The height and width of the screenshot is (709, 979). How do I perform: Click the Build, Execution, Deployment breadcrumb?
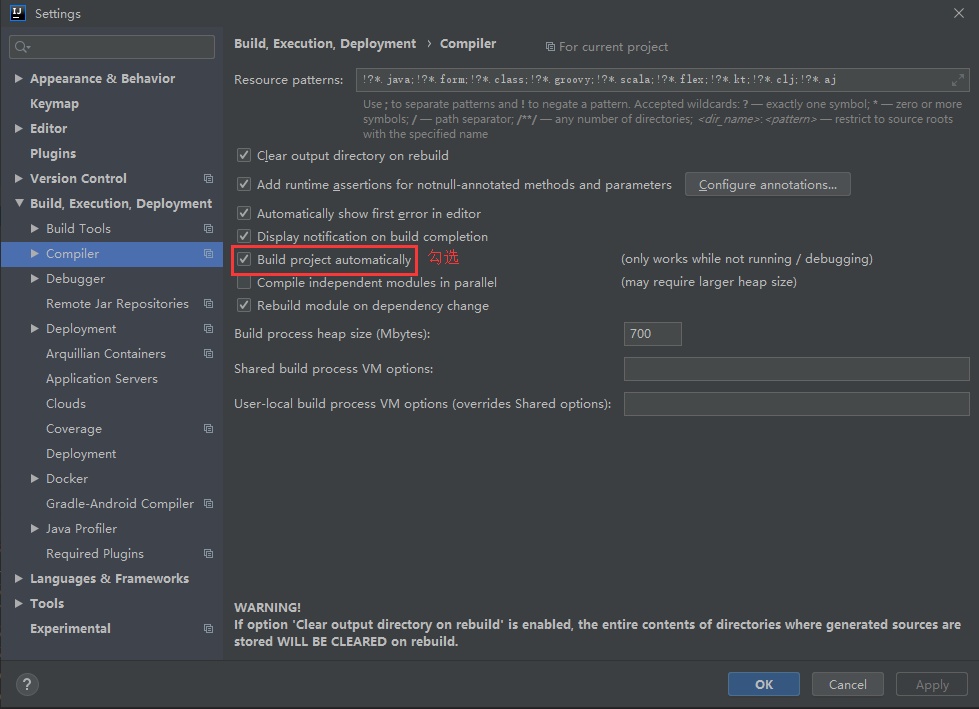[x=325, y=44]
